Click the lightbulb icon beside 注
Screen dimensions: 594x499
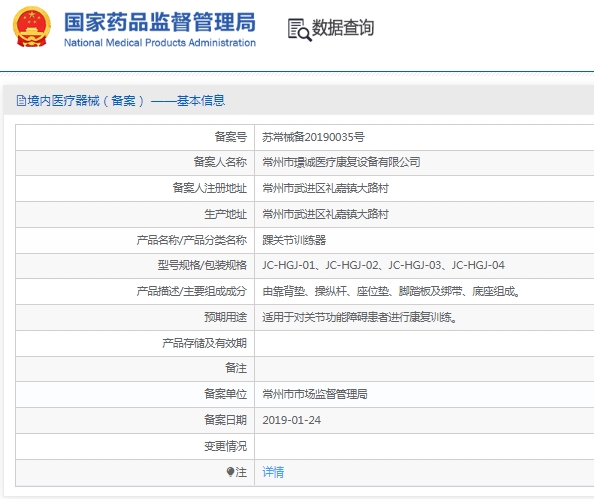(230, 472)
